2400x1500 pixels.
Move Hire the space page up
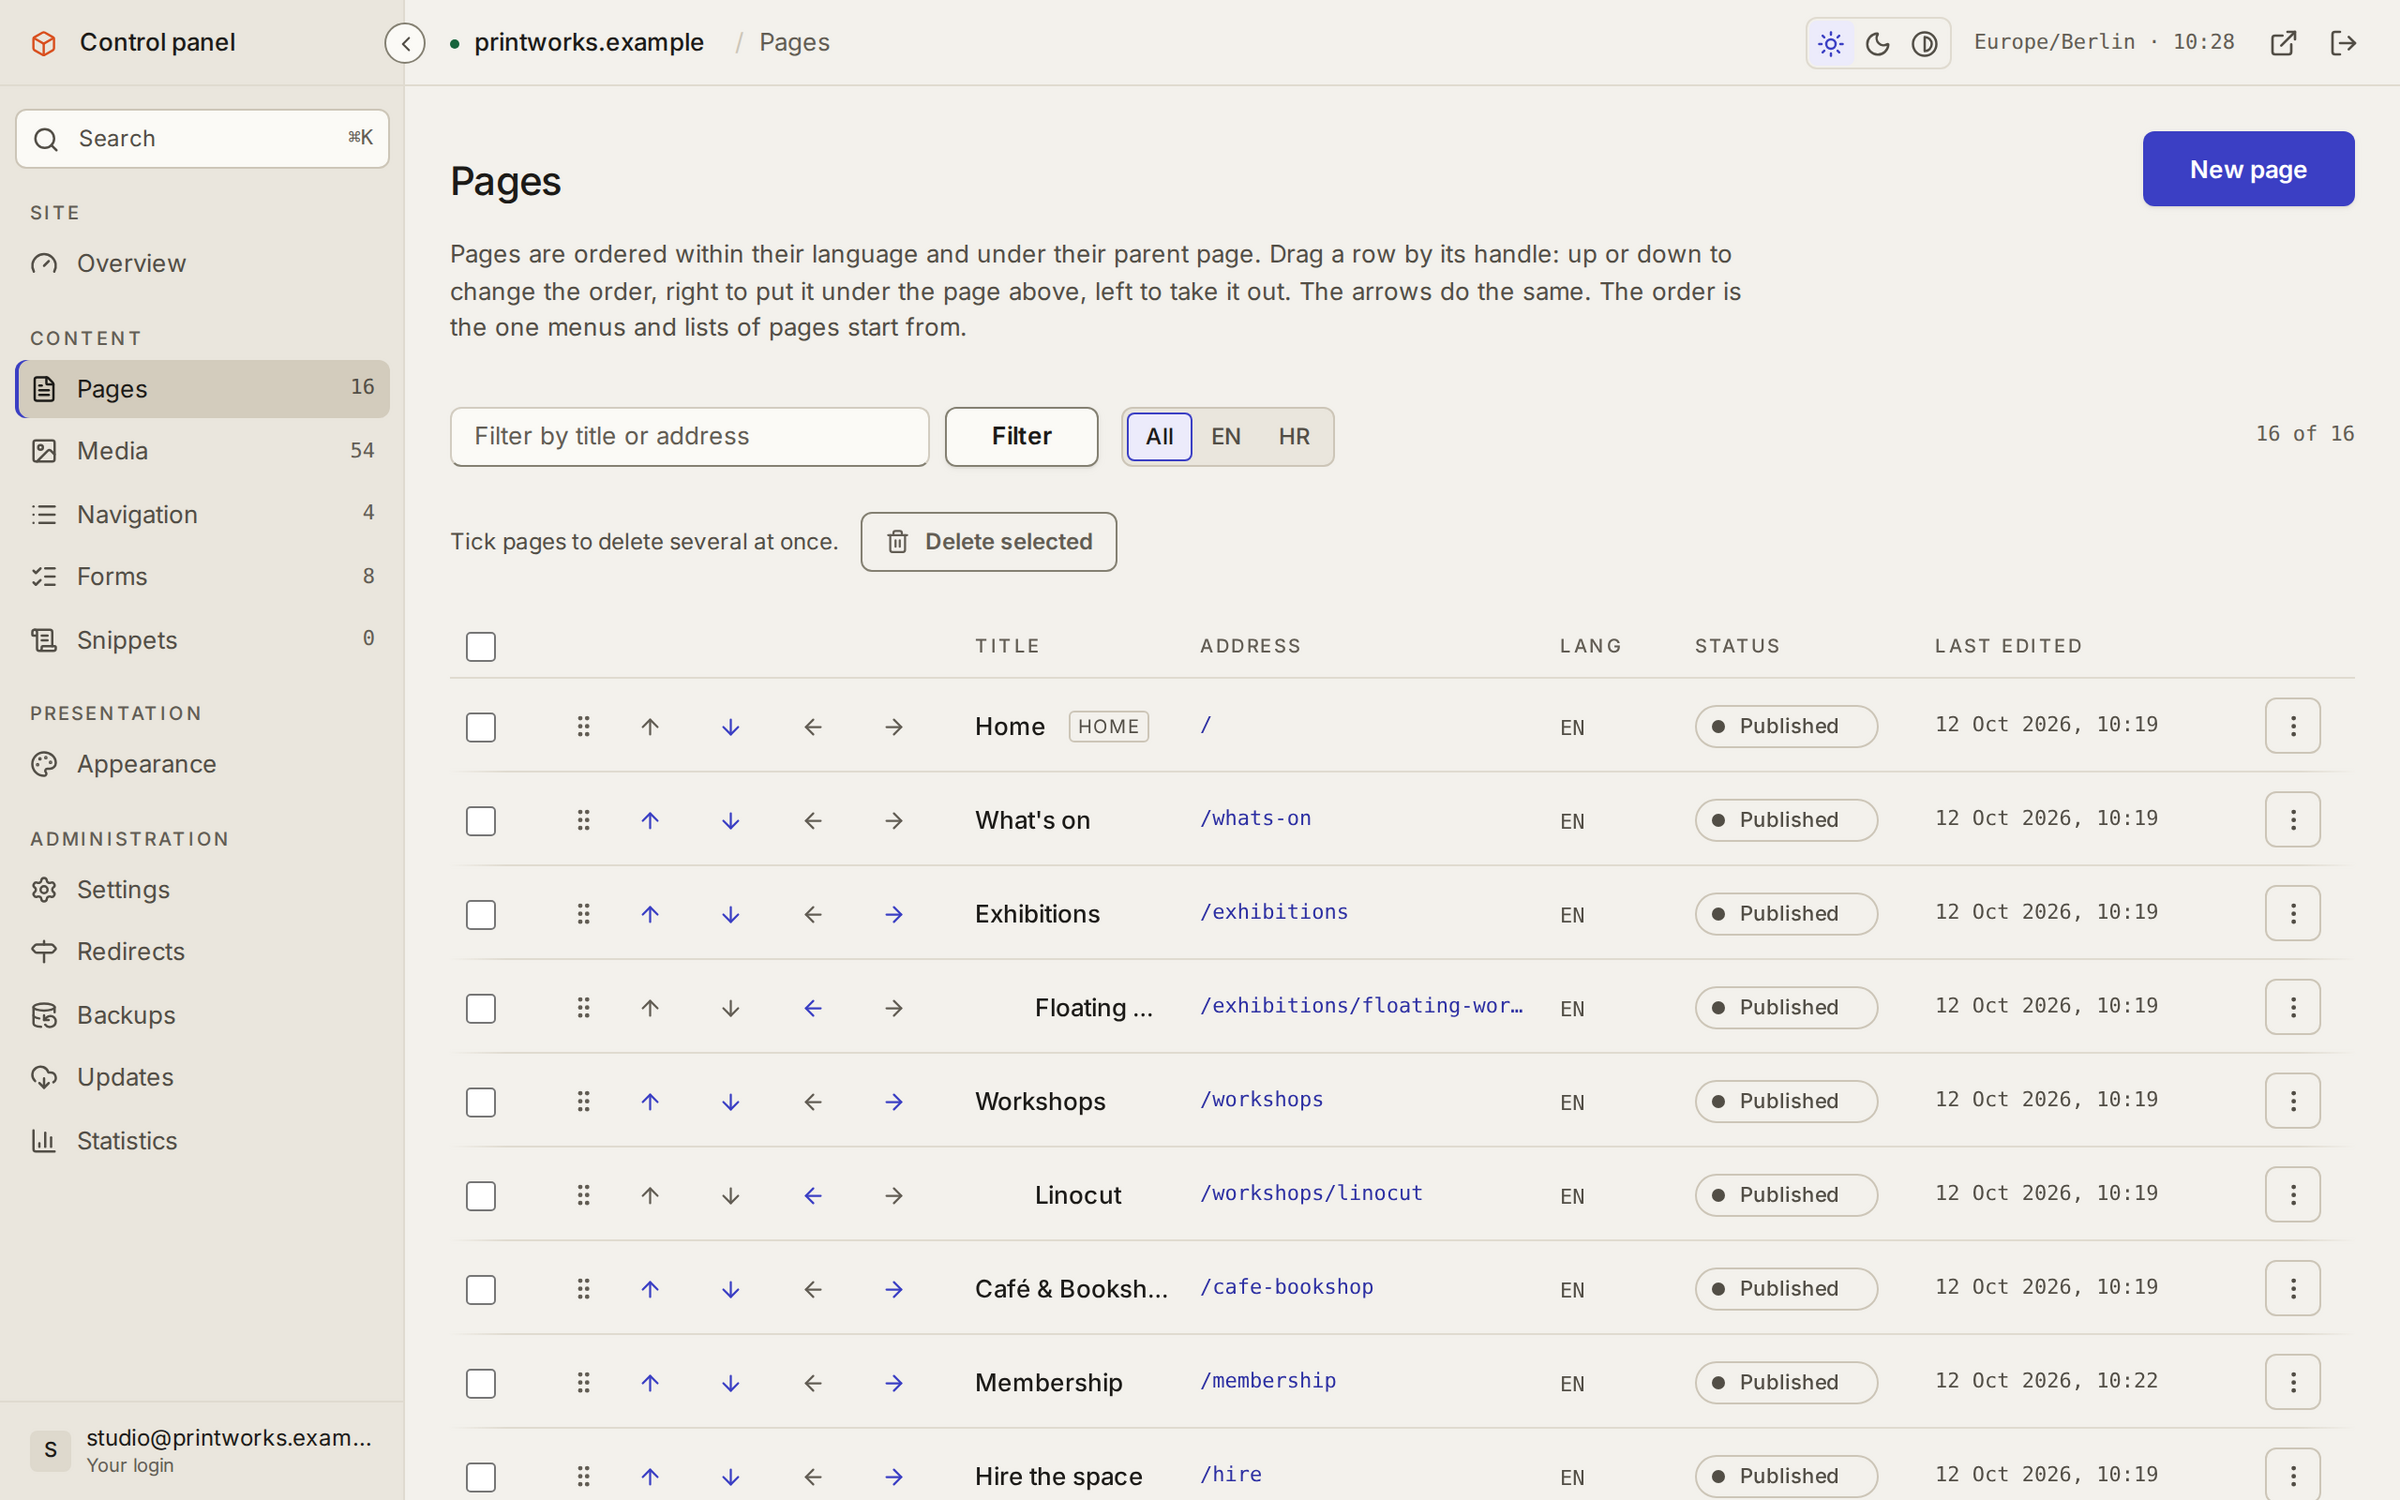click(650, 1477)
